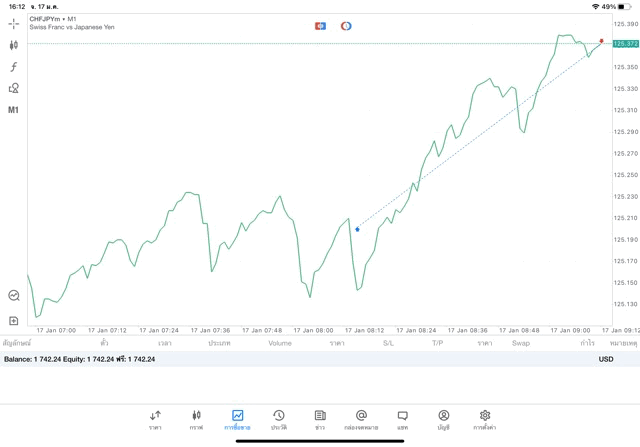640x447 pixels.
Task: Tap the blue-red circular trade icon
Action: (x=346, y=25)
